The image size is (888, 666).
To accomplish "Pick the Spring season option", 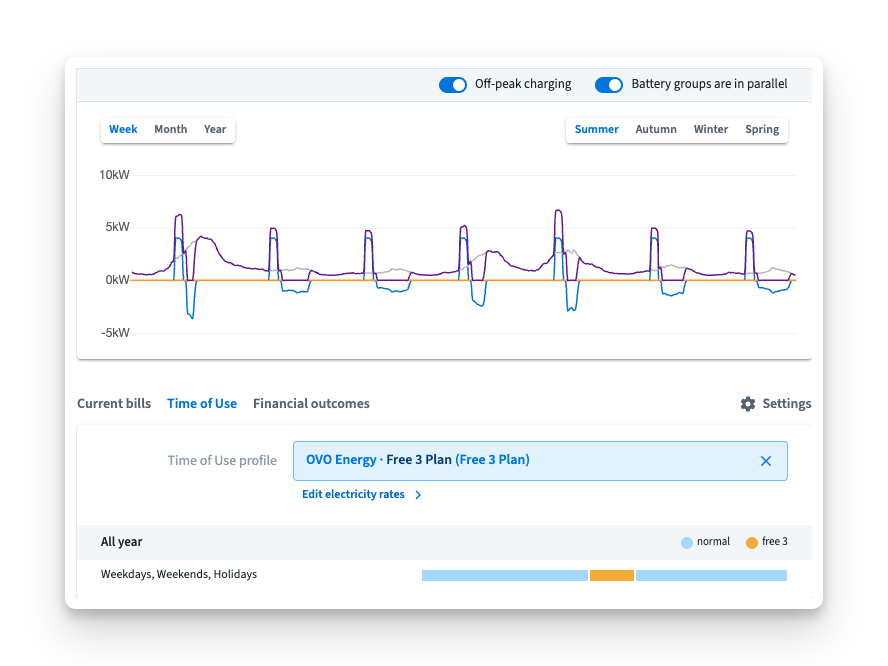I will 762,130.
